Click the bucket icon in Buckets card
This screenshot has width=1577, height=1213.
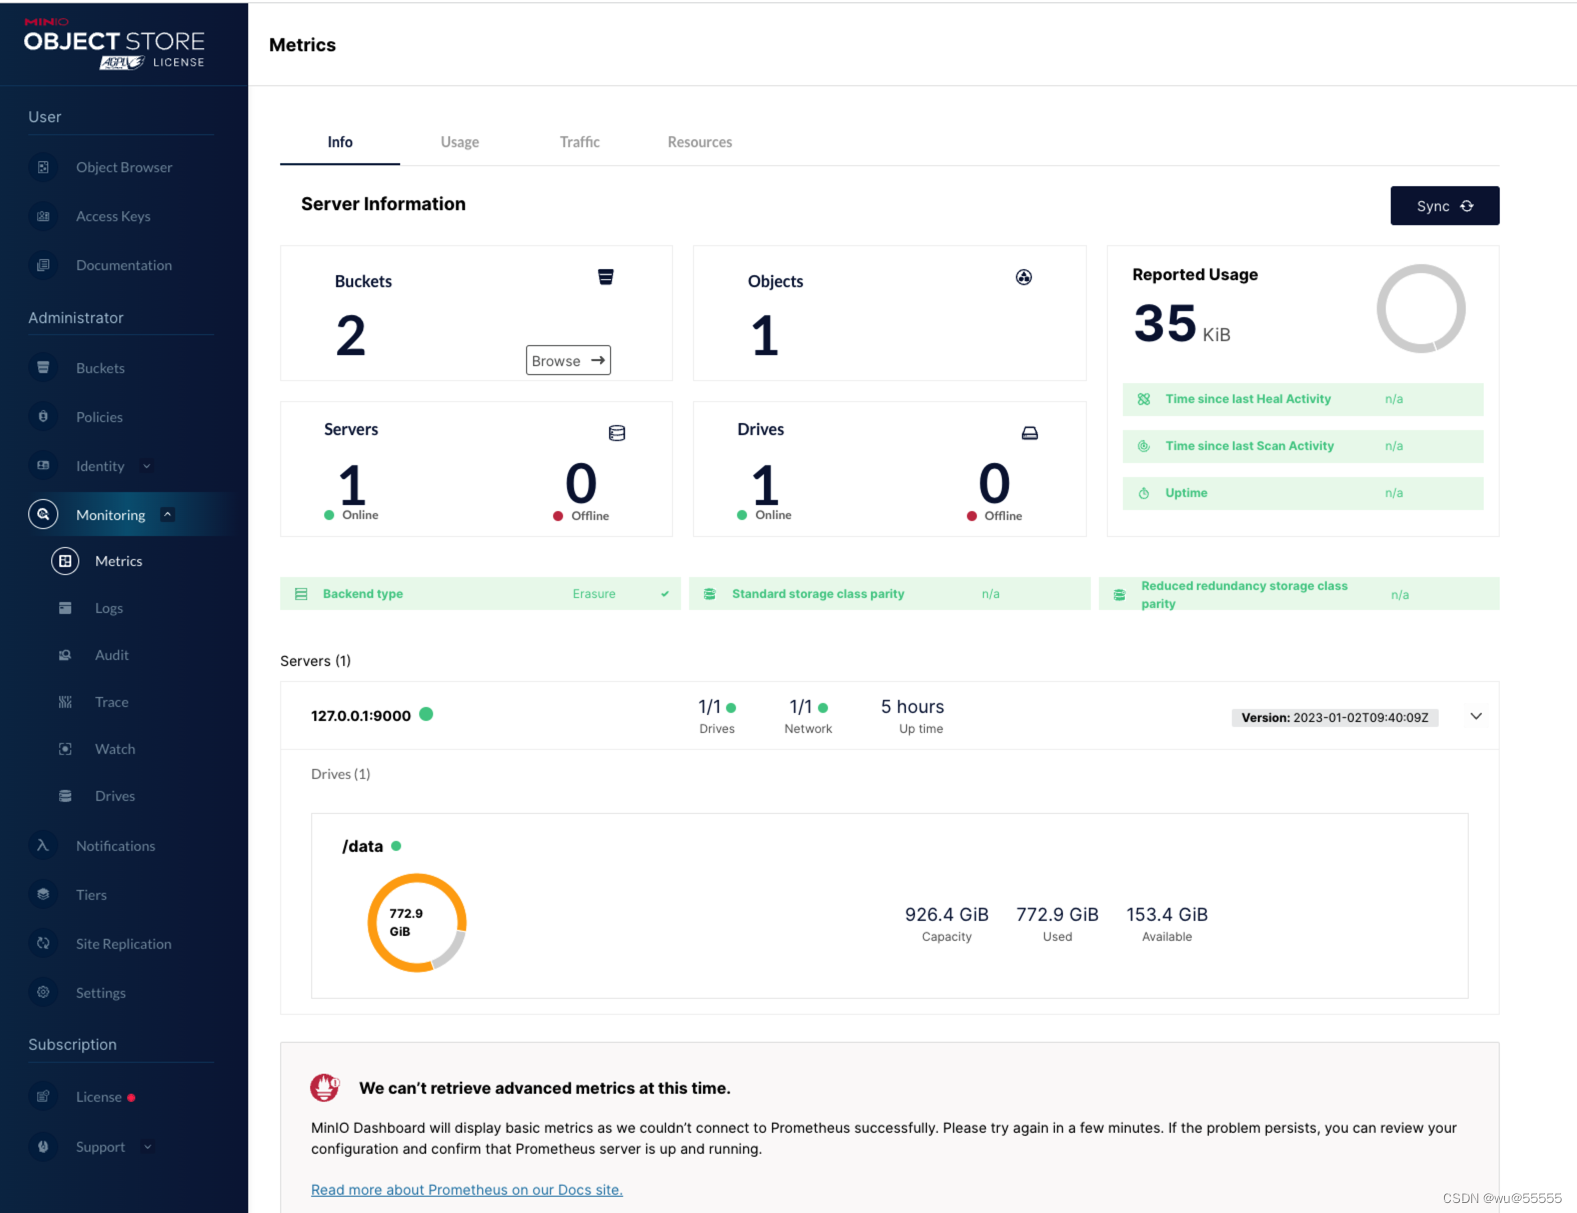point(606,277)
